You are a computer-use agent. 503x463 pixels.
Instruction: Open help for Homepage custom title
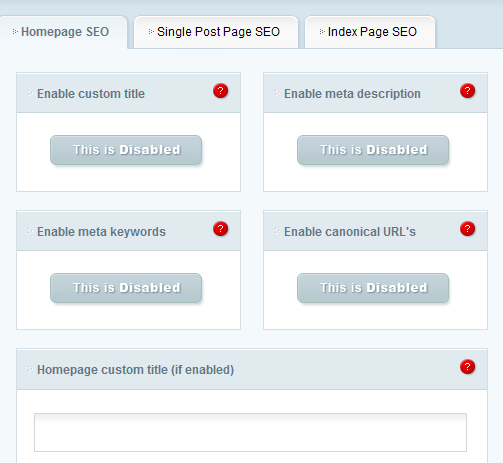point(467,367)
